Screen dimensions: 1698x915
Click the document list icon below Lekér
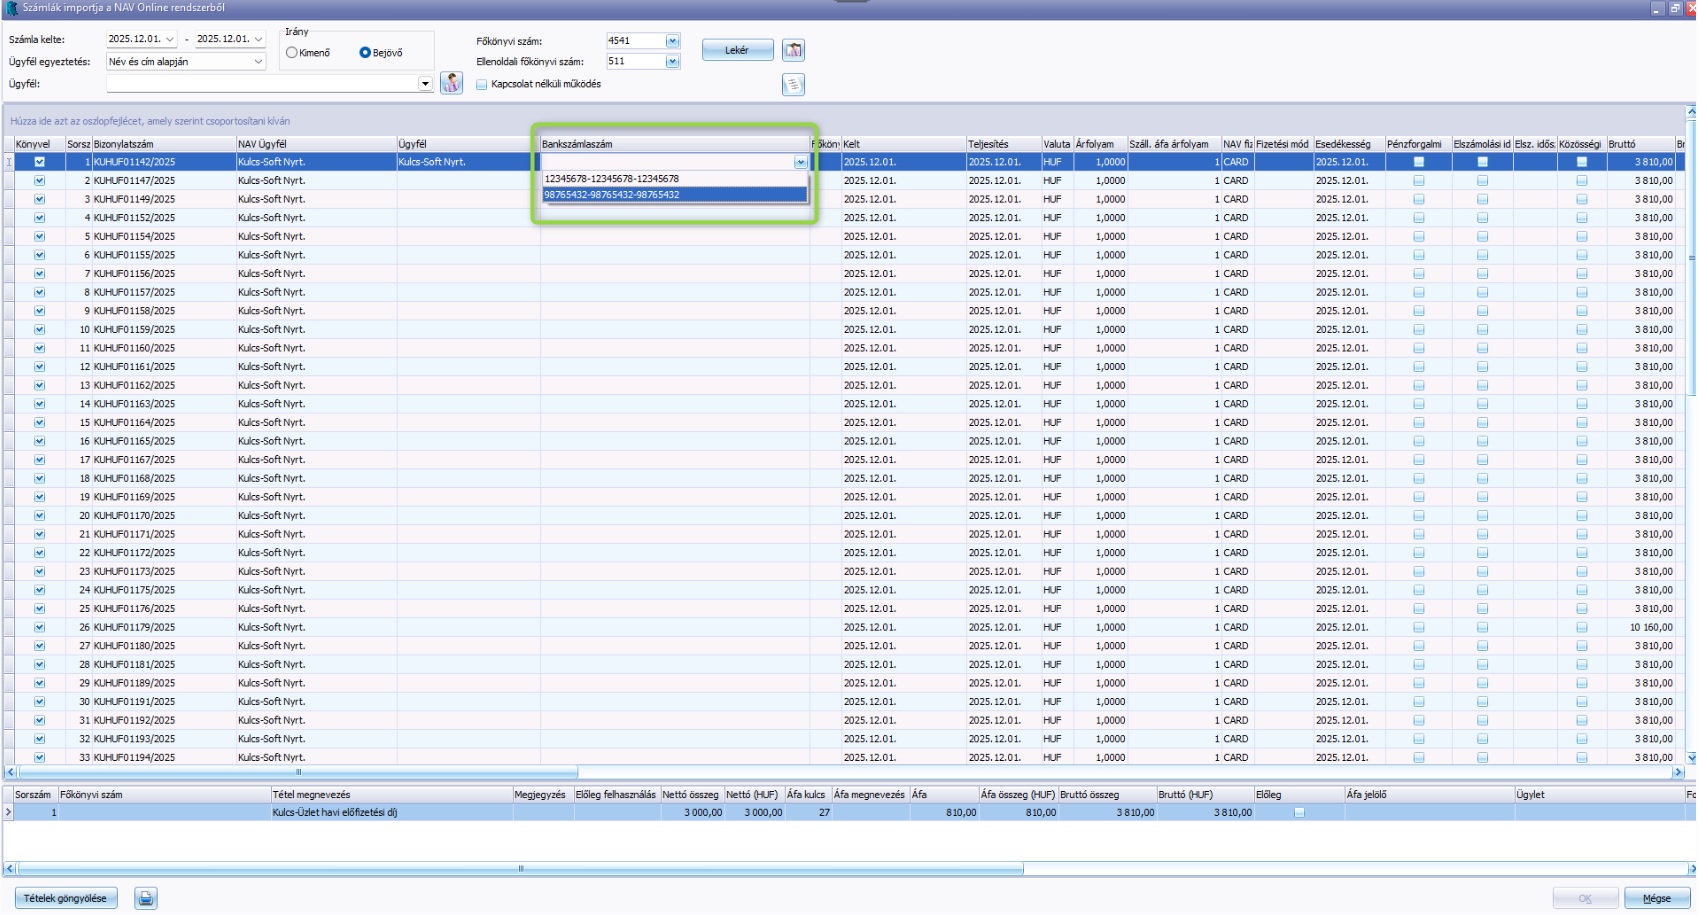click(x=793, y=85)
